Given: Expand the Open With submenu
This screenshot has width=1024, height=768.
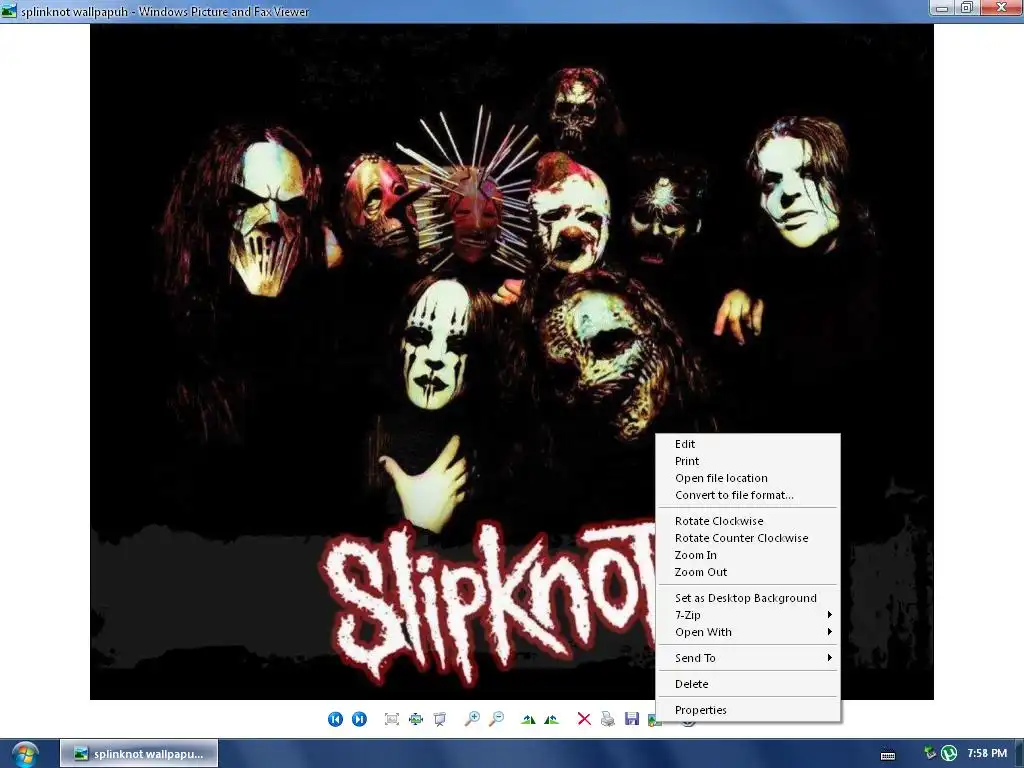Looking at the screenshot, I should tap(748, 632).
